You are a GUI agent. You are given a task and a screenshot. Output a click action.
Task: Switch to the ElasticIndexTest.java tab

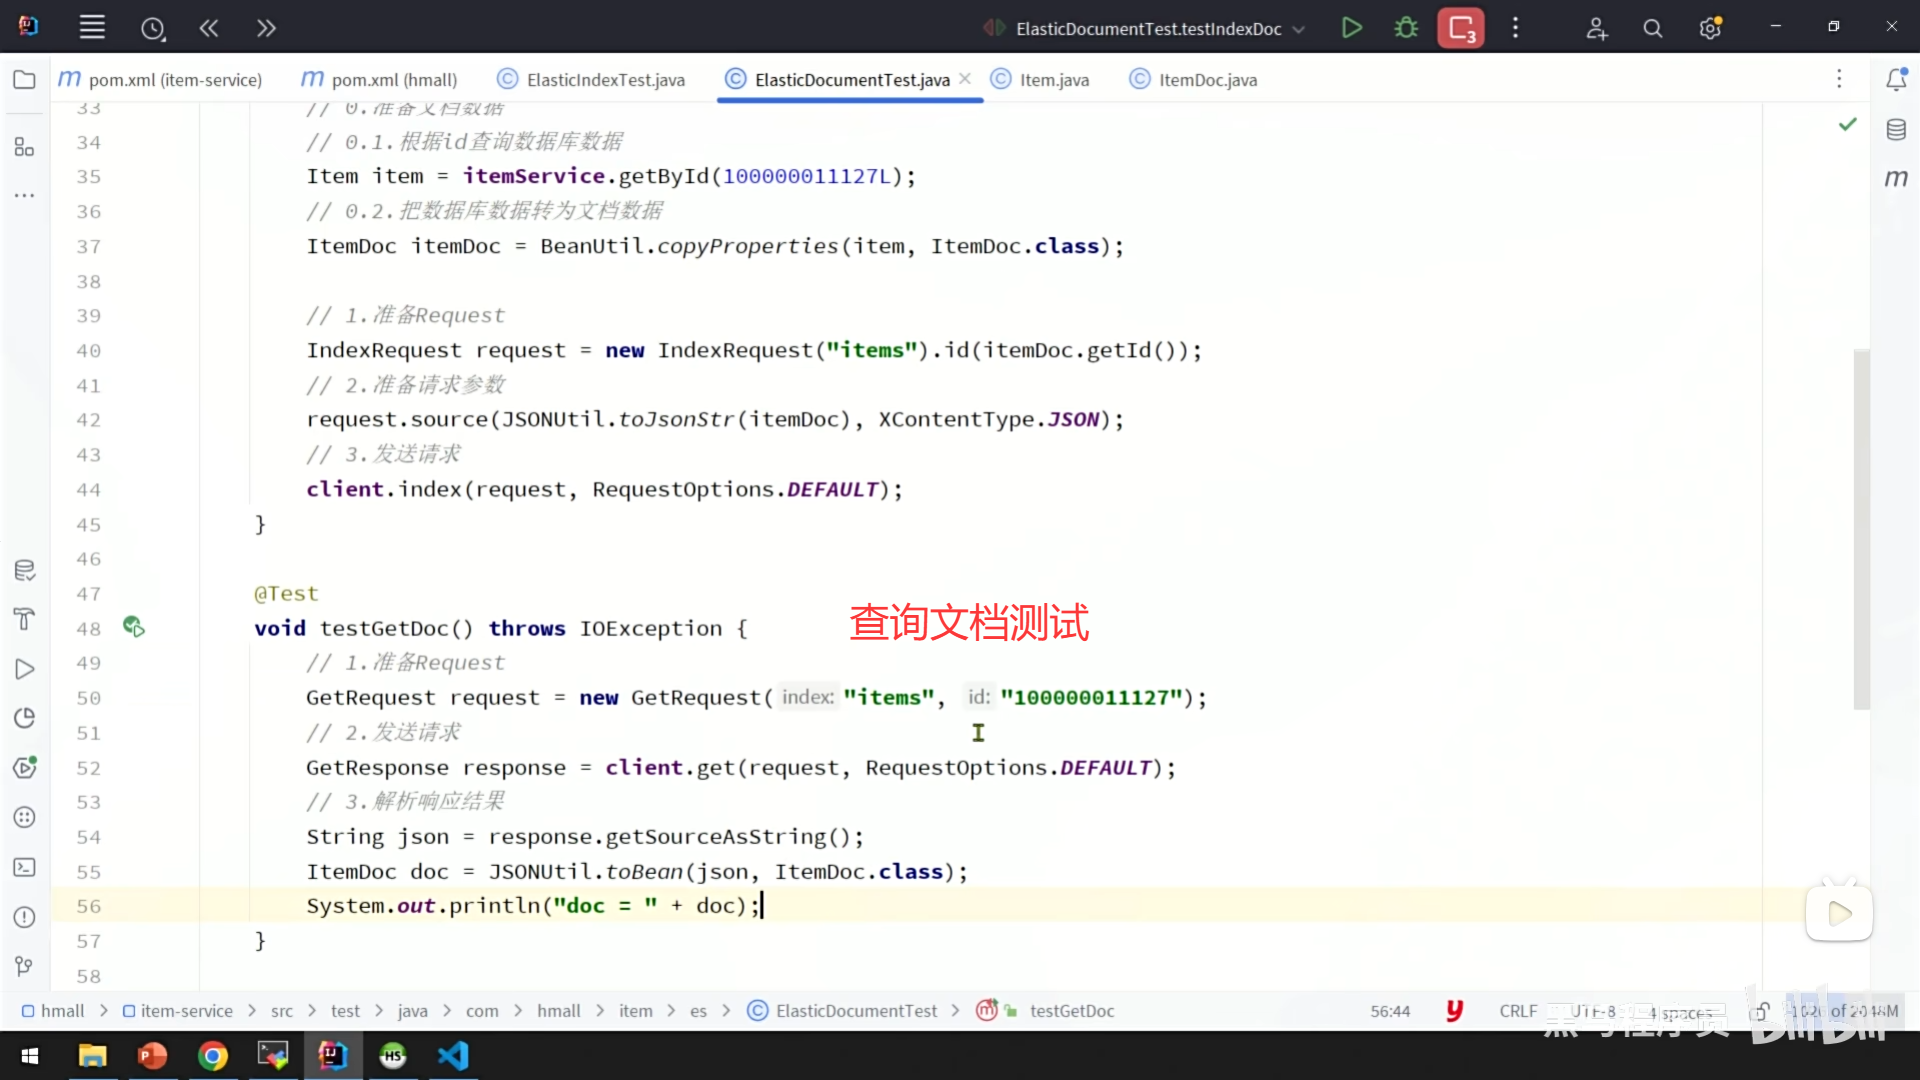tap(605, 80)
